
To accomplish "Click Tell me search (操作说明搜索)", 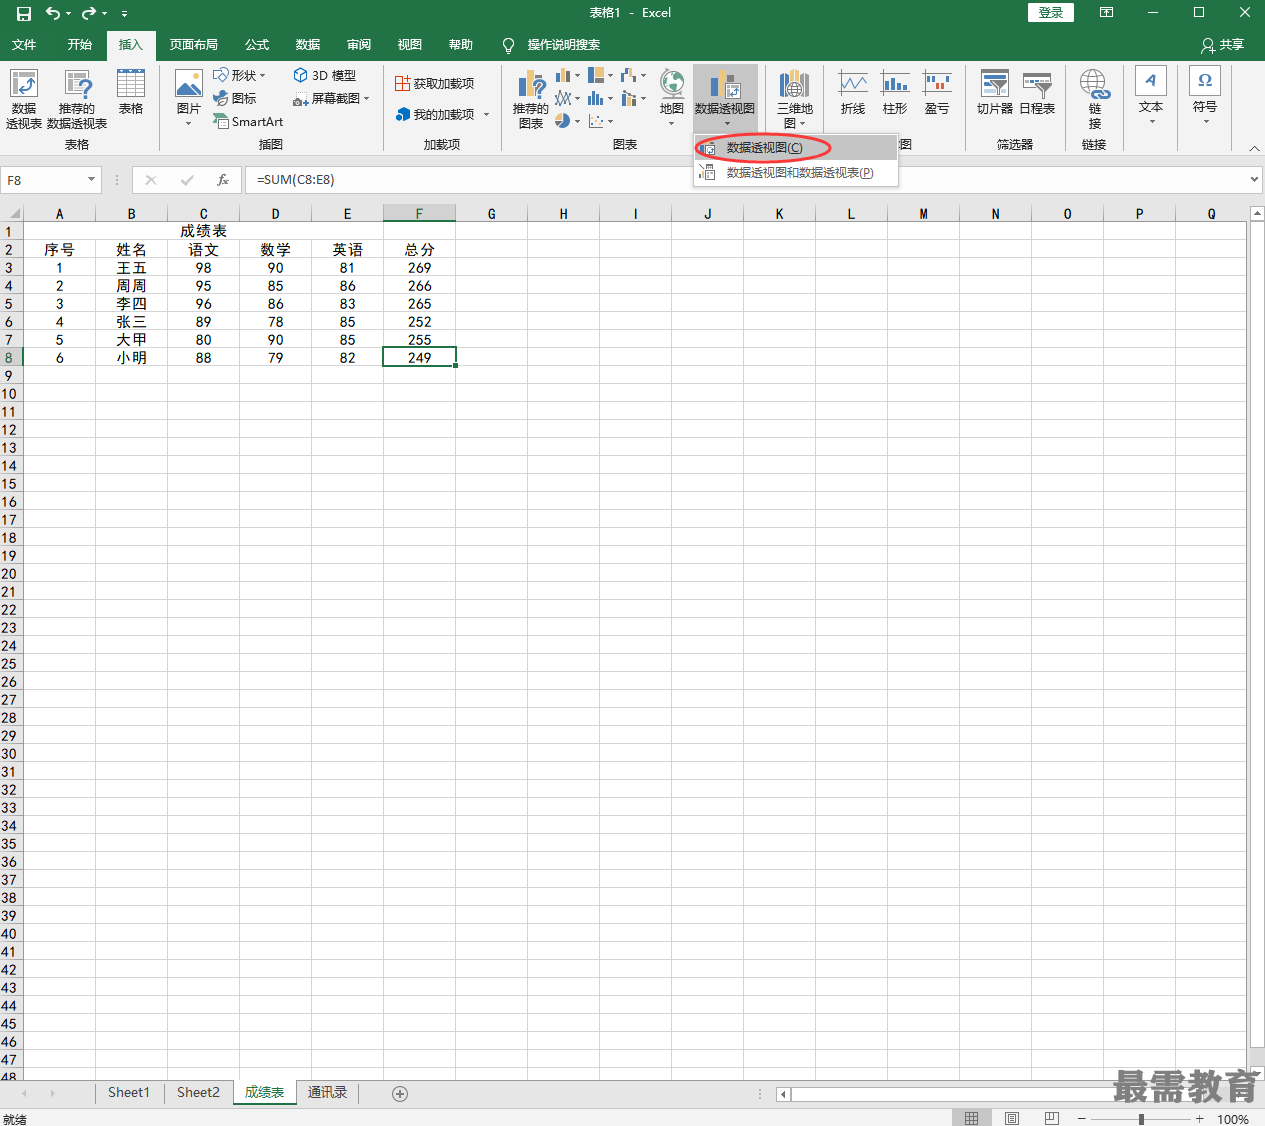I will point(563,45).
